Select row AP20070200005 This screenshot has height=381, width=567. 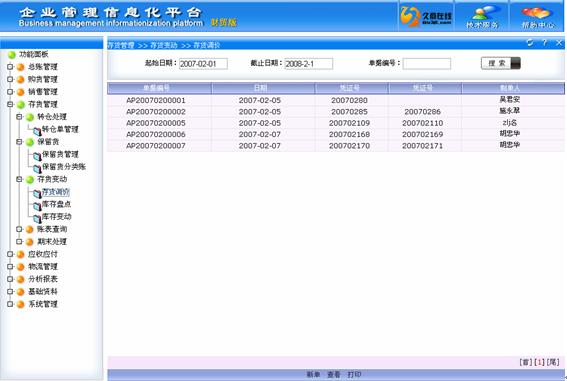click(x=336, y=123)
